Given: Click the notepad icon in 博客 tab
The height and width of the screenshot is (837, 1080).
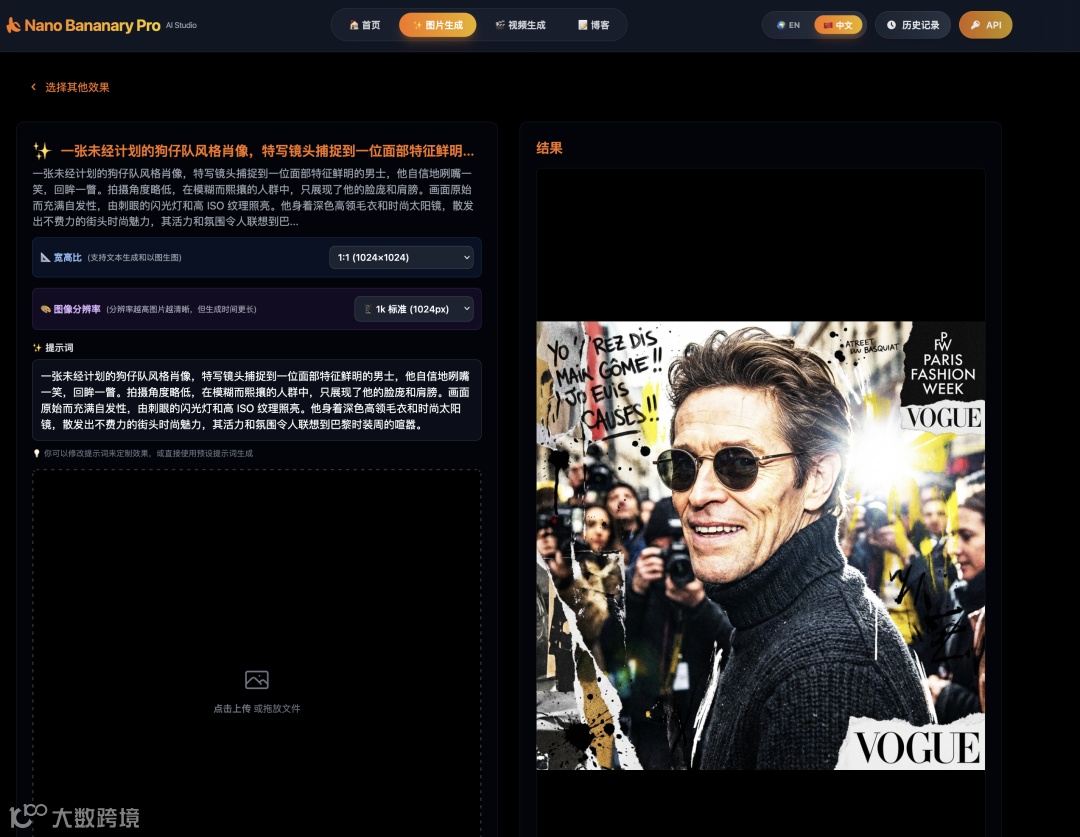Looking at the screenshot, I should (583, 25).
